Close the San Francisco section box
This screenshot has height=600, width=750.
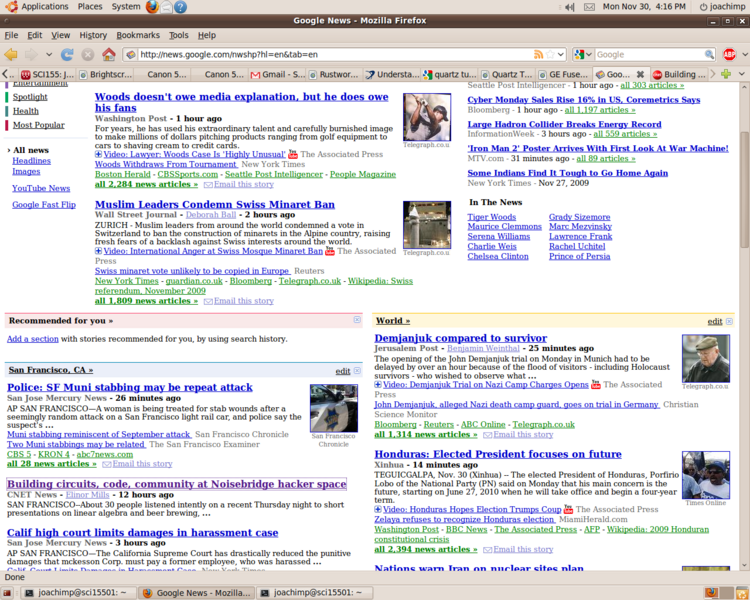pyautogui.click(x=357, y=371)
